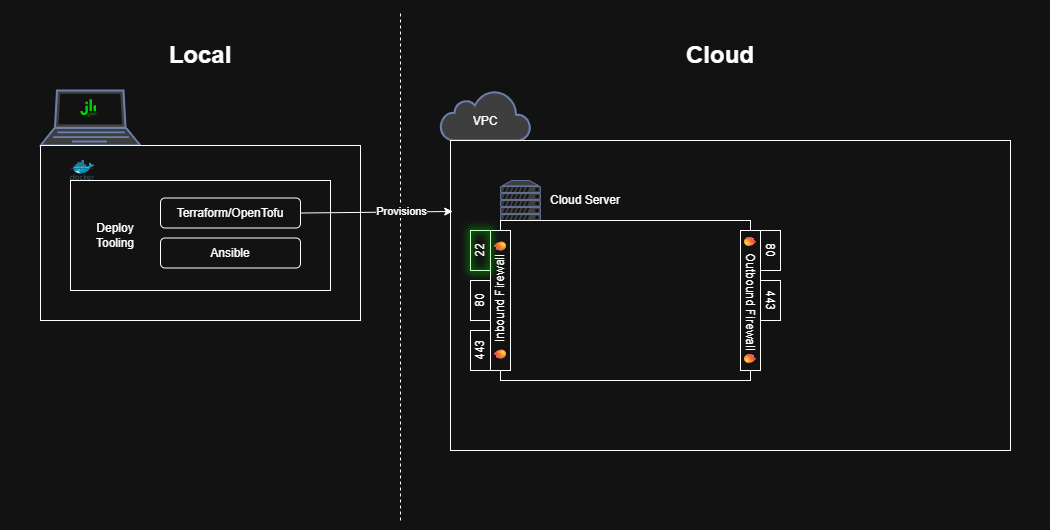Select inbound port 443 box
1050x530 pixels.
(480, 350)
